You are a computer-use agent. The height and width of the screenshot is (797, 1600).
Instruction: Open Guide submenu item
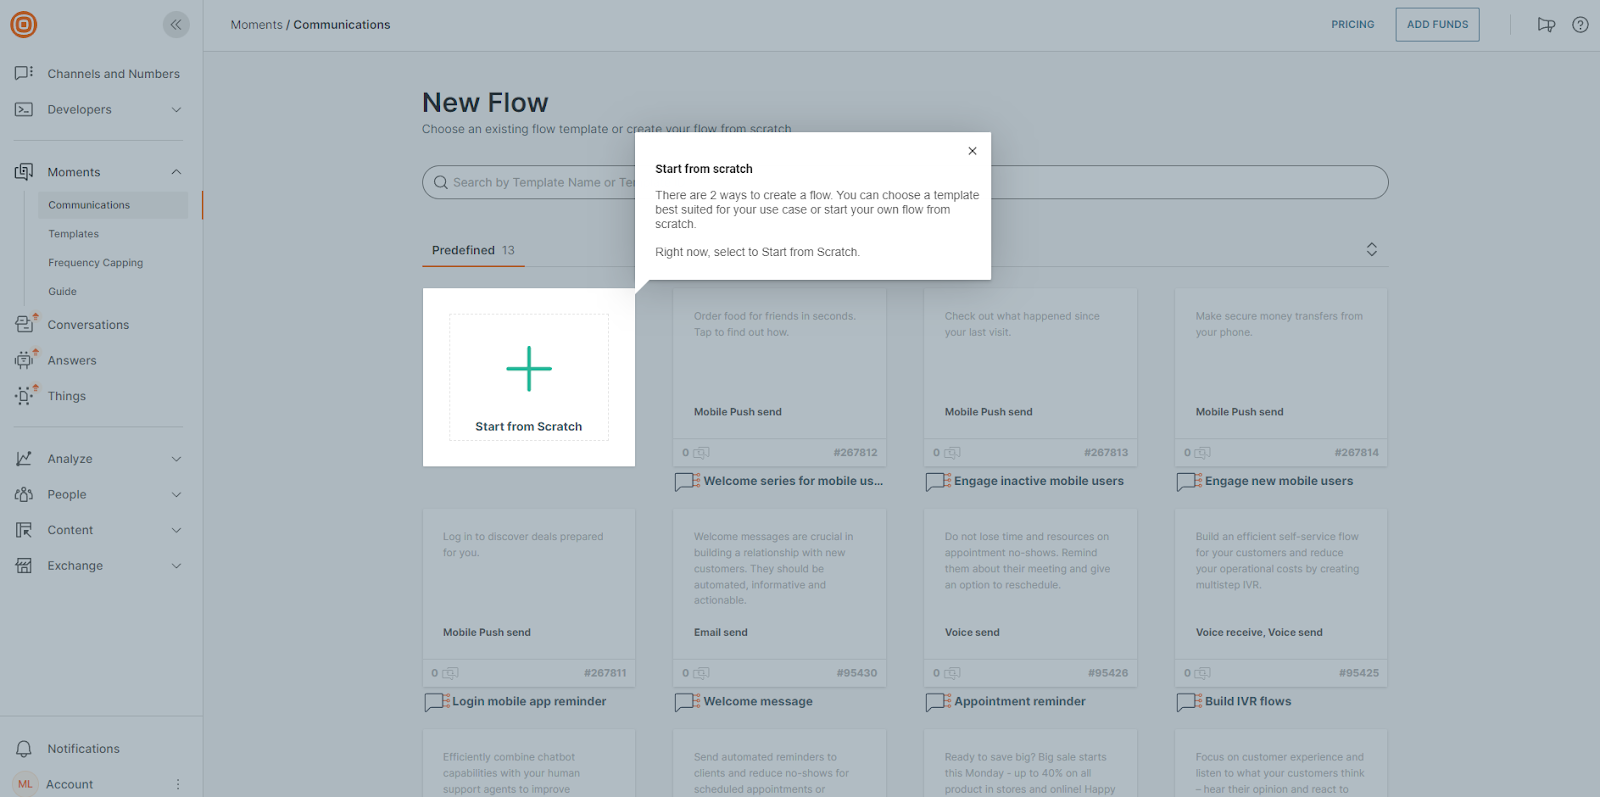62,292
